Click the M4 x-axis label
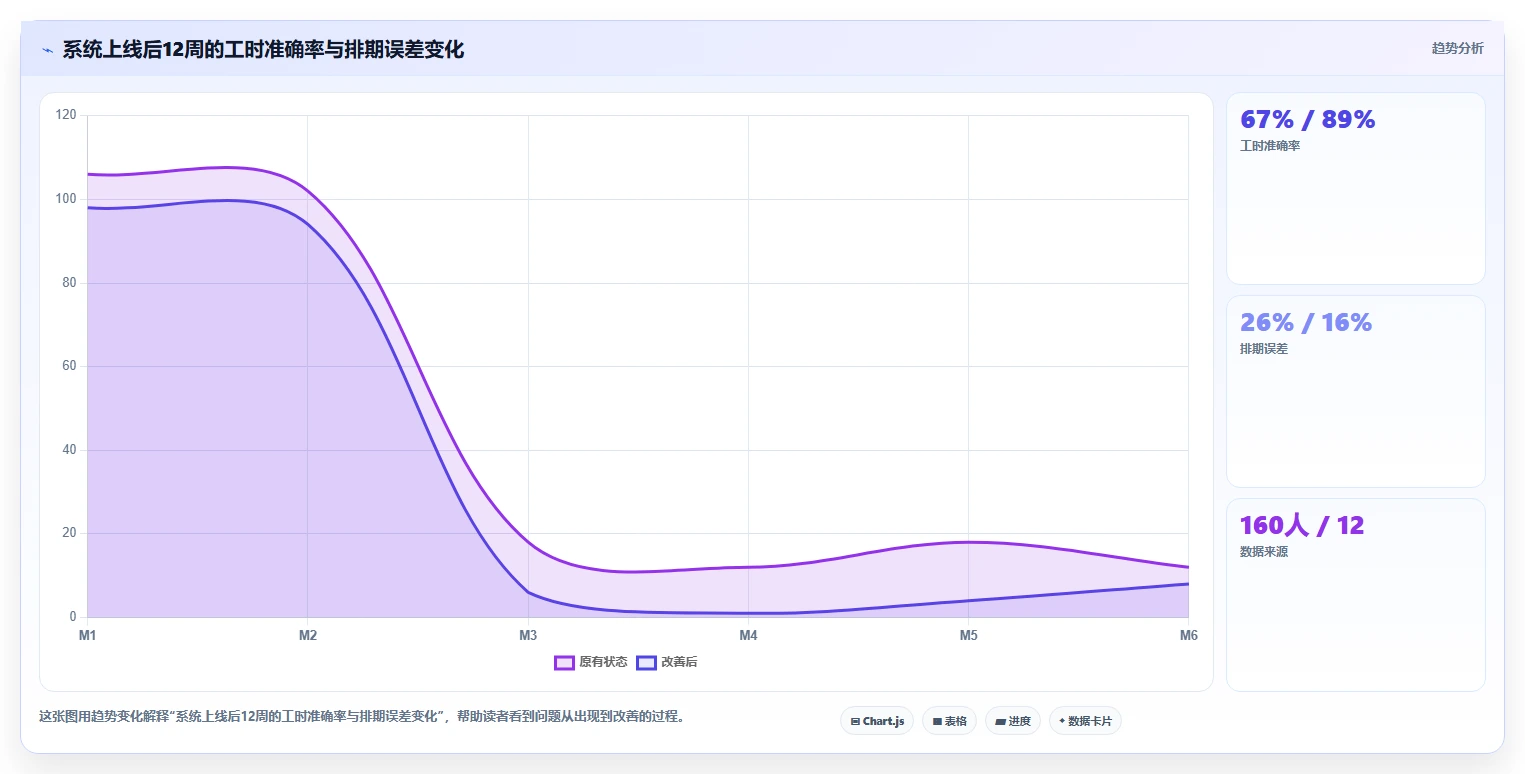1525x774 pixels. [x=748, y=636]
